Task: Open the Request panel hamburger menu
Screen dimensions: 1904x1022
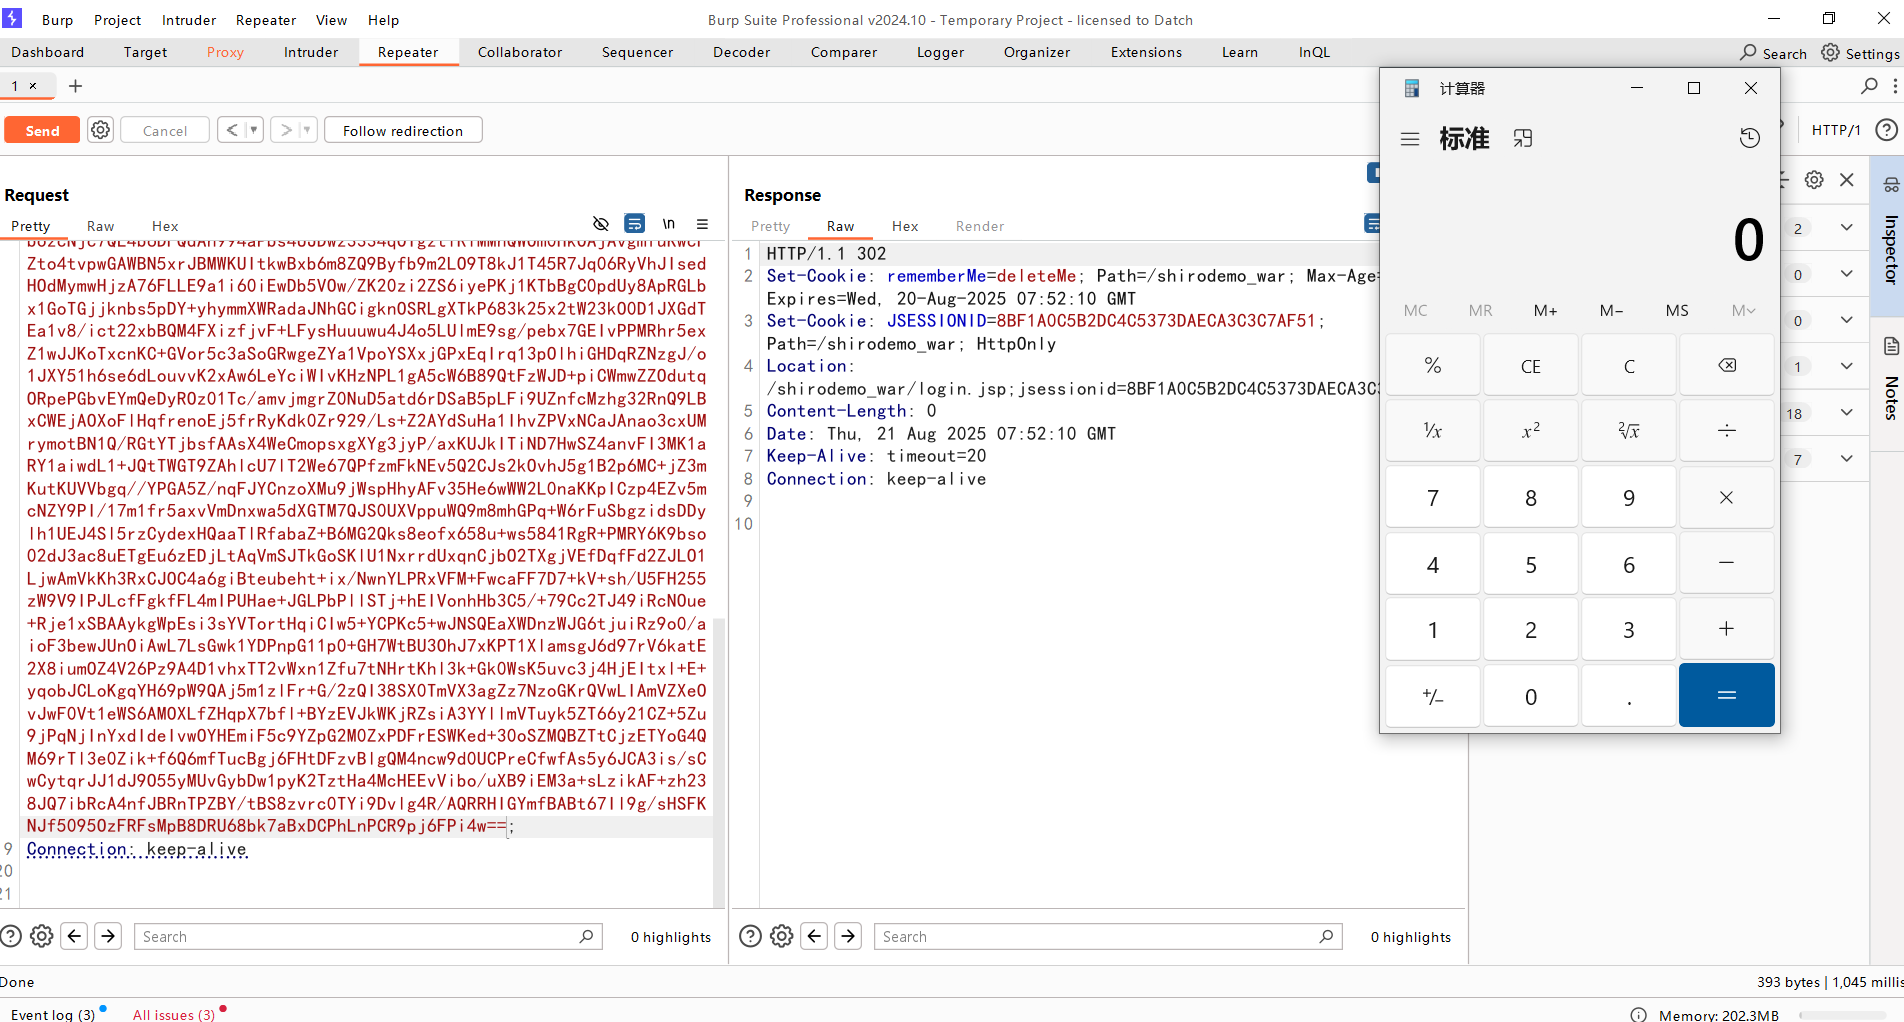Action: 702,224
